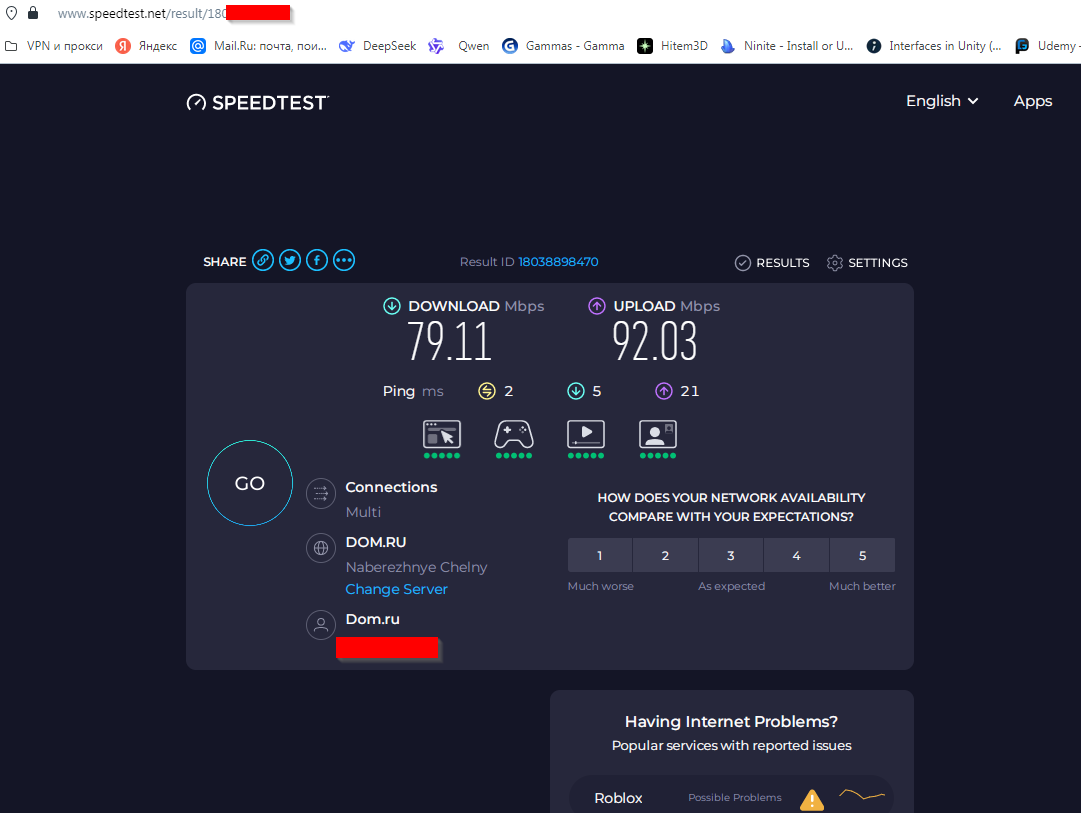This screenshot has height=813, width=1081.
Task: Click the DOM.RU server globe icon
Action: (x=321, y=548)
